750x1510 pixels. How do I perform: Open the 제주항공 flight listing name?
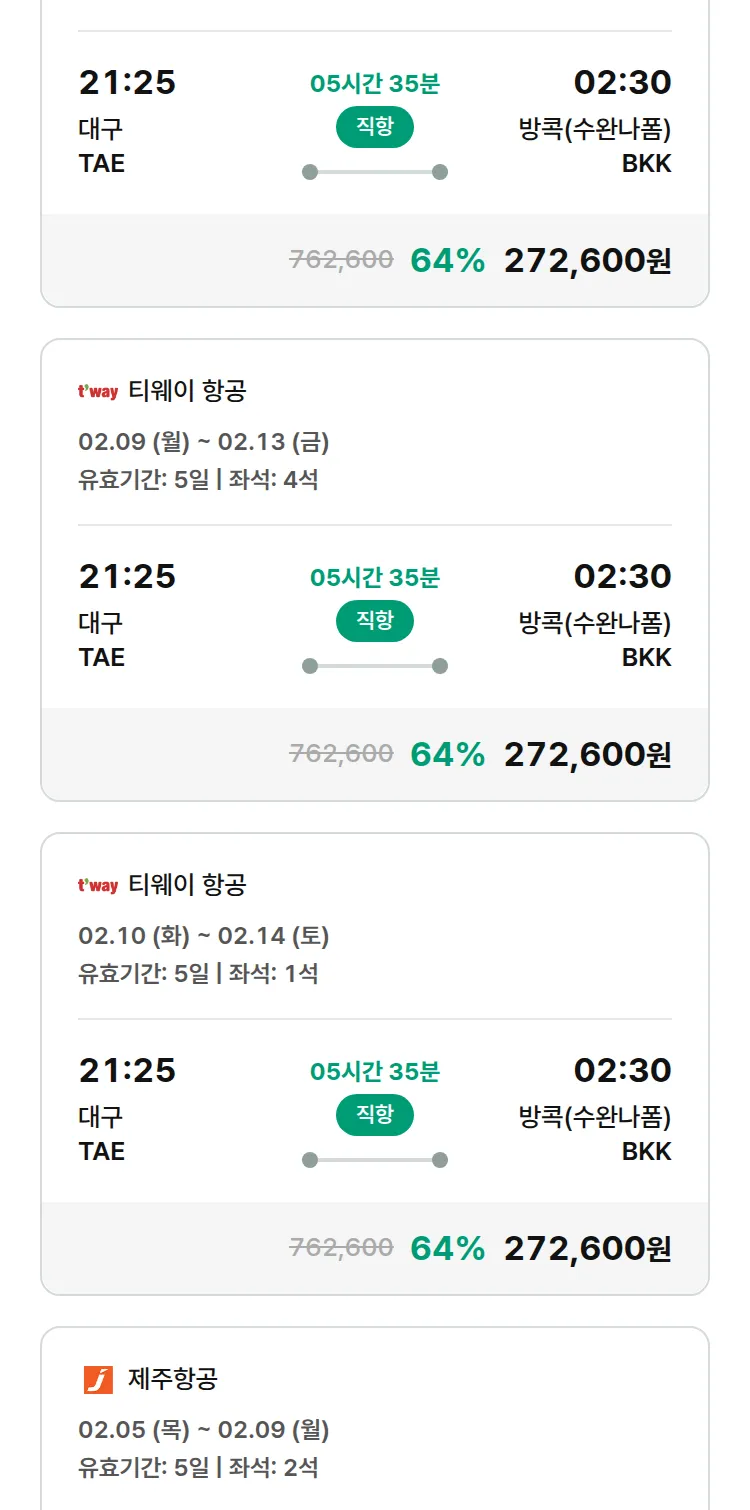tap(173, 1380)
